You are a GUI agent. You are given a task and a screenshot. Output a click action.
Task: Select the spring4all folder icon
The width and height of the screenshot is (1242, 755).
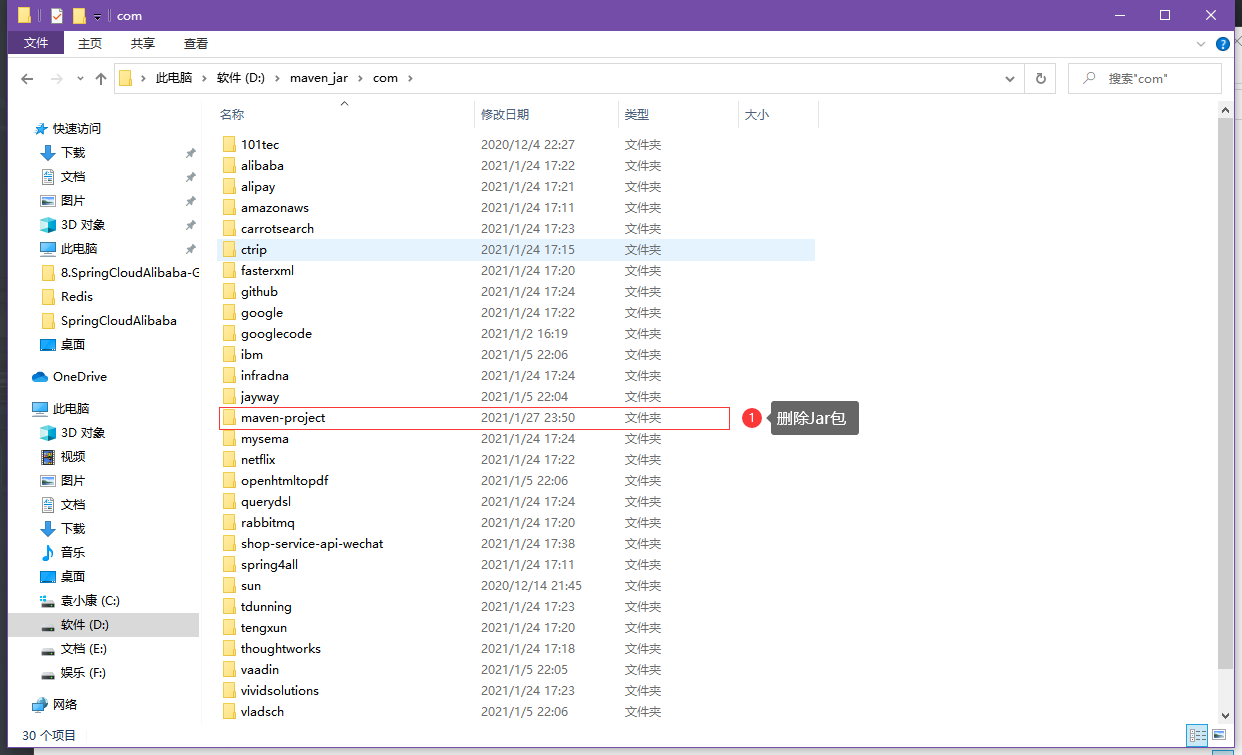pyautogui.click(x=228, y=564)
